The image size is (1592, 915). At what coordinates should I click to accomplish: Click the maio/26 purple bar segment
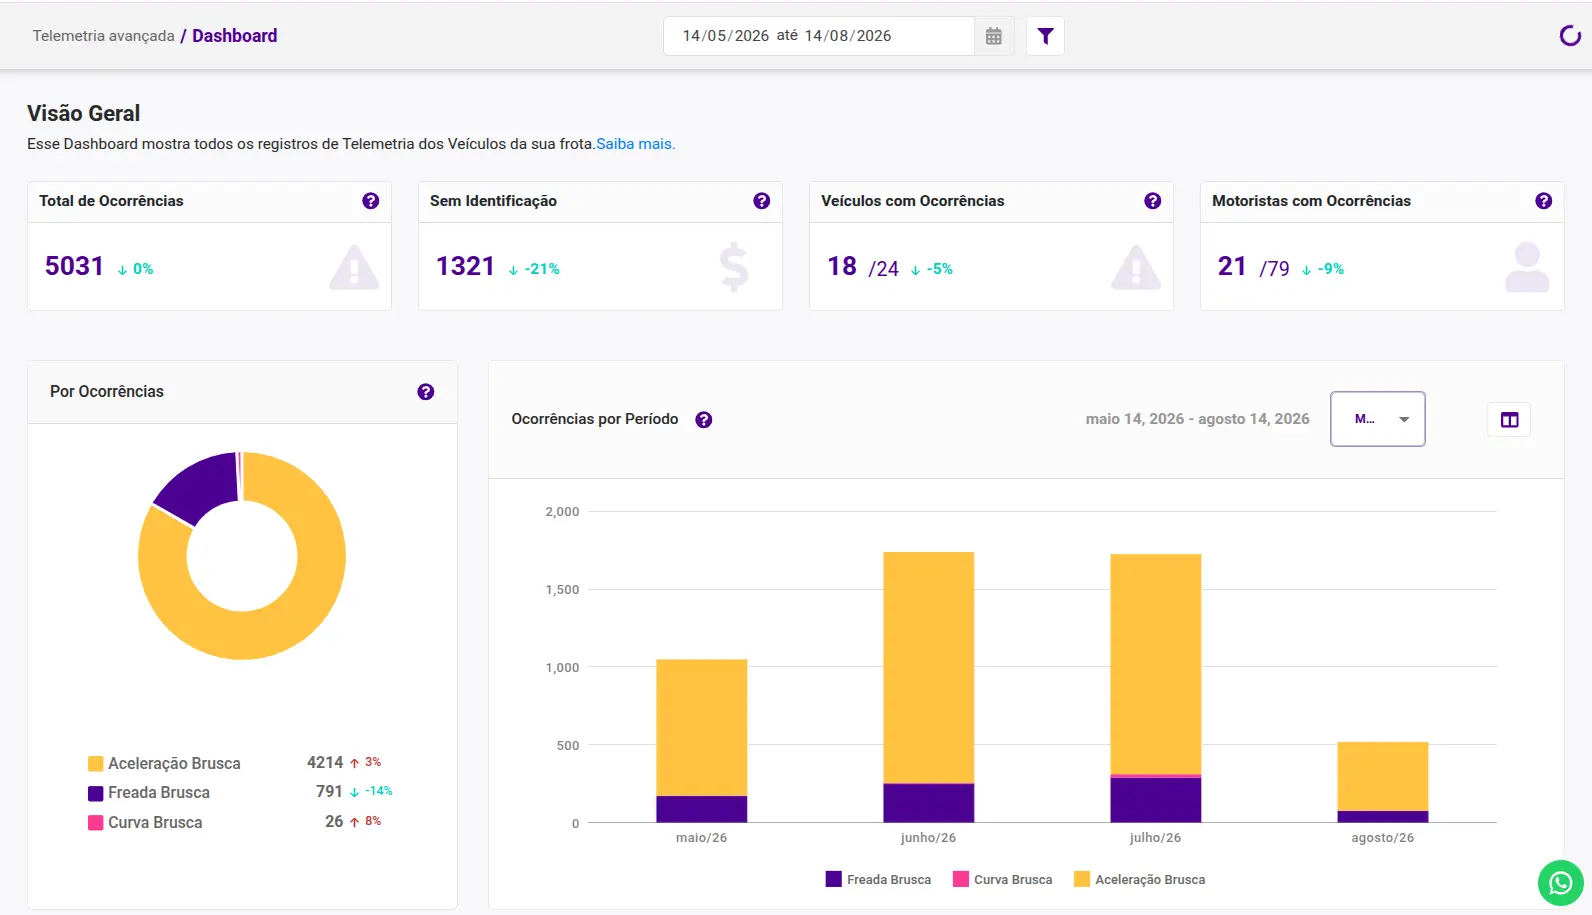point(701,809)
